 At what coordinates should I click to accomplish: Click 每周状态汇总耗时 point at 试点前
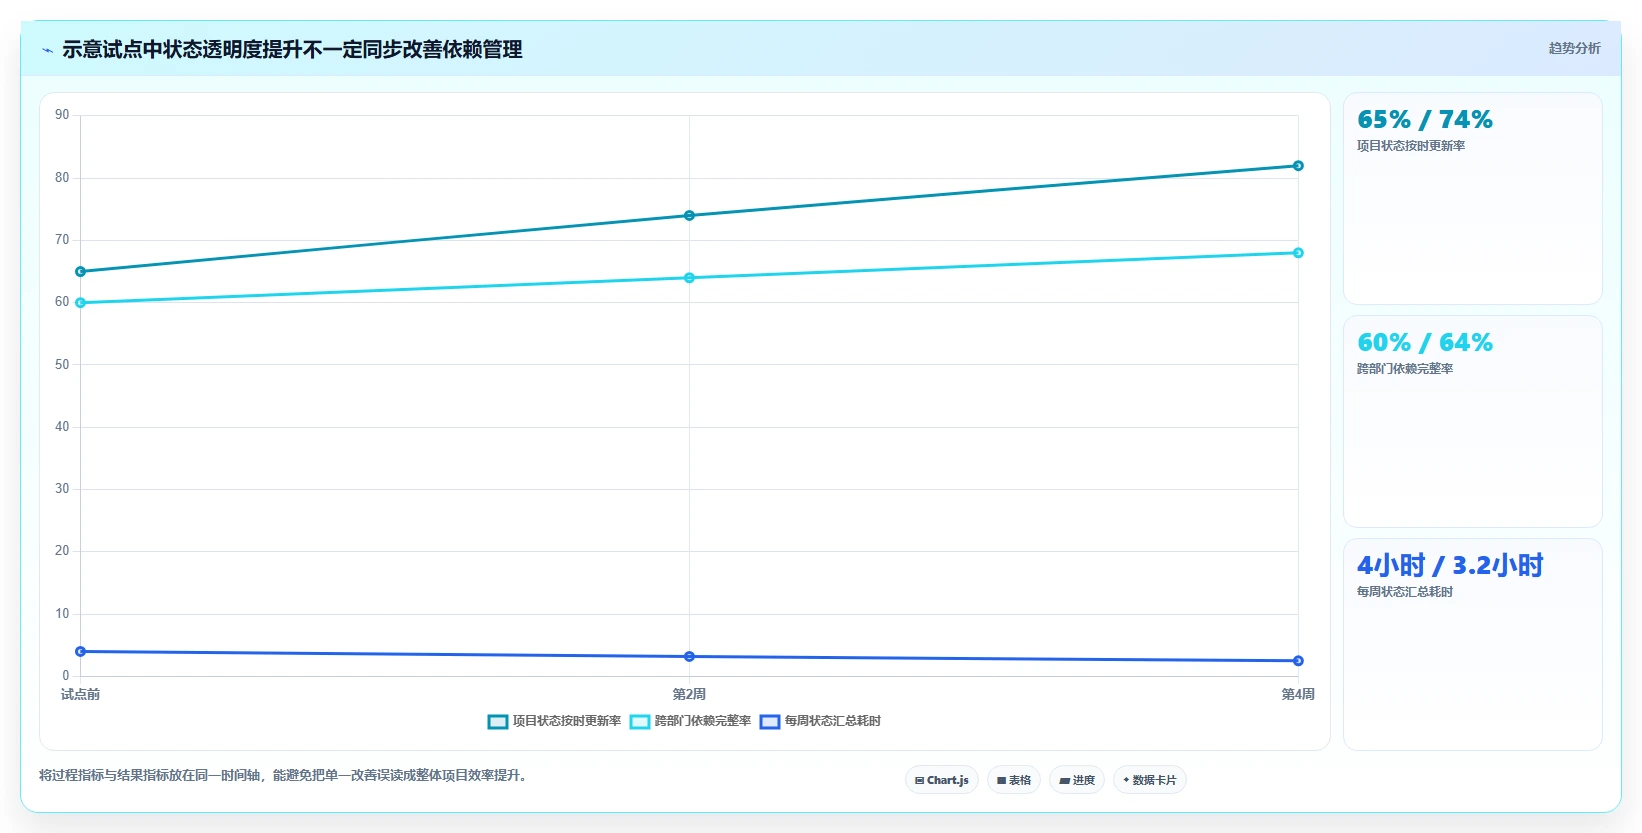click(81, 652)
